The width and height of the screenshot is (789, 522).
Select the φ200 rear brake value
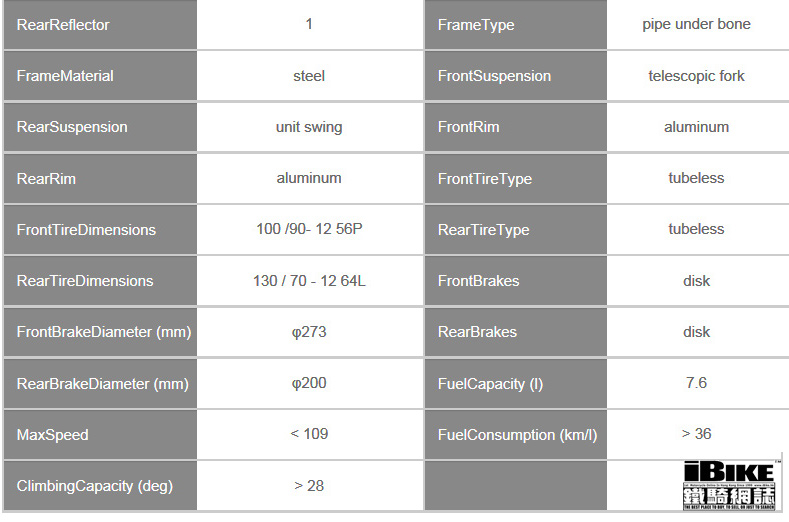pos(309,383)
